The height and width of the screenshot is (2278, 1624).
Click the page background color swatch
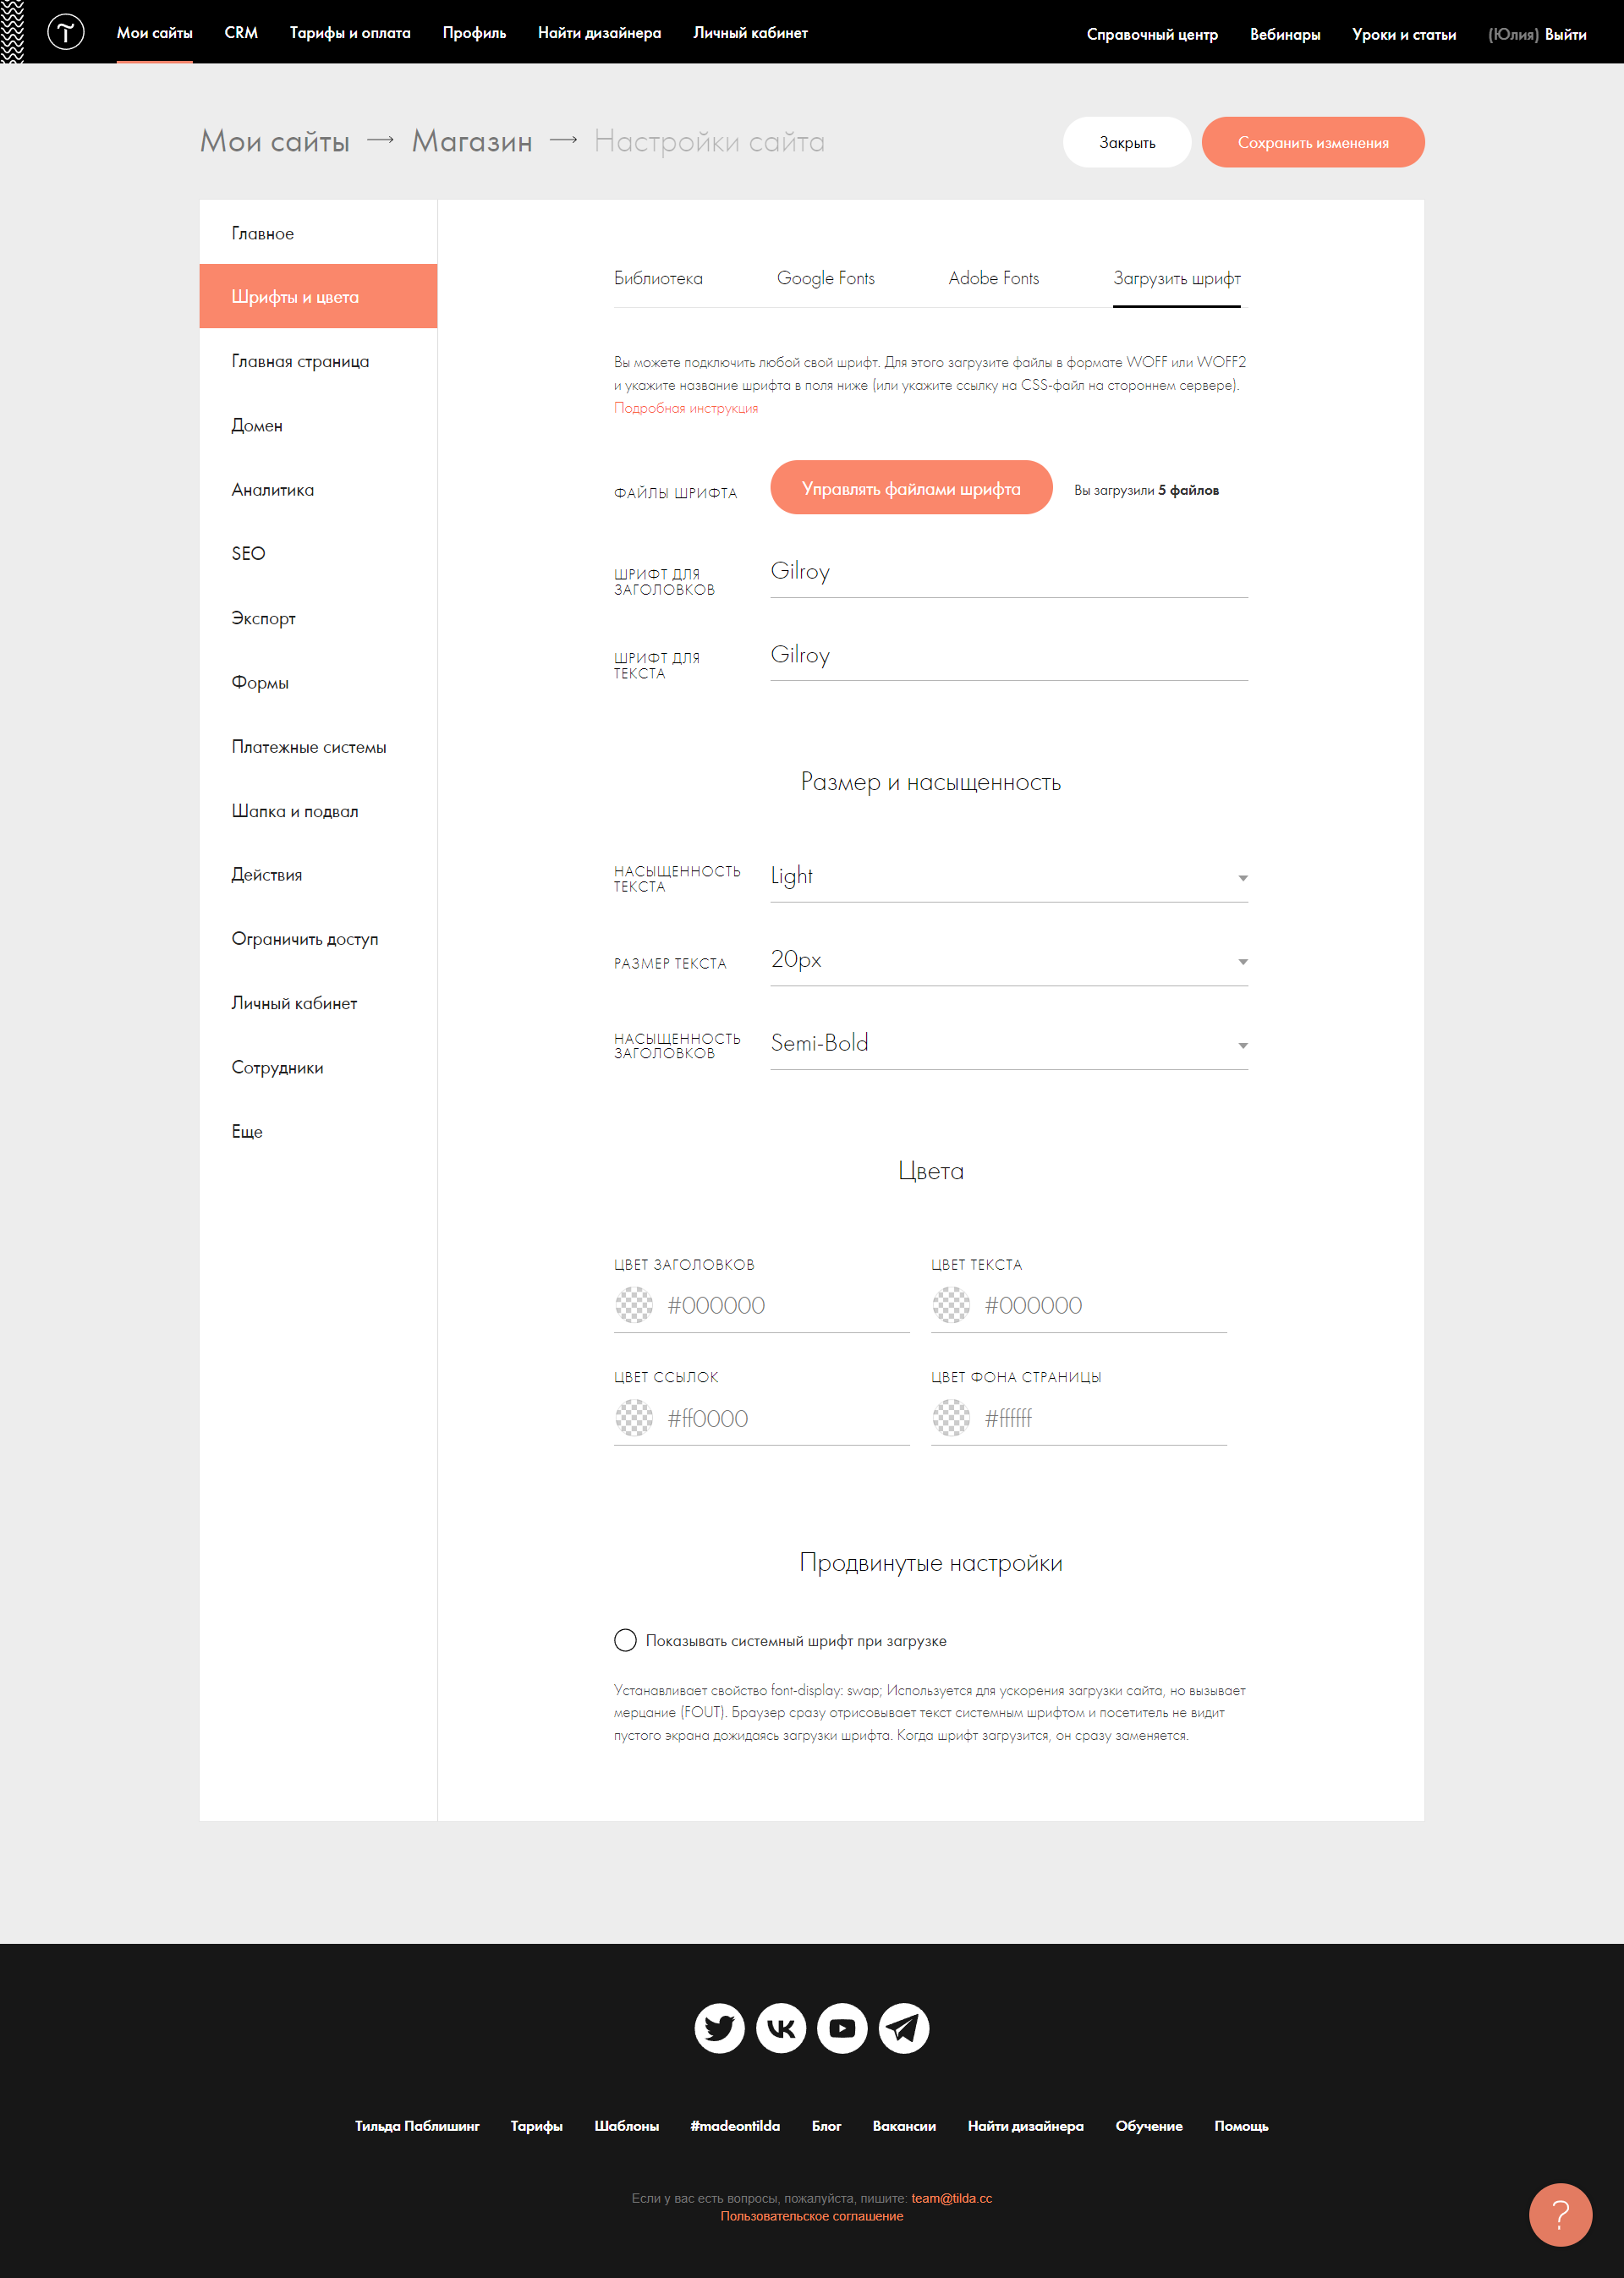click(x=951, y=1418)
